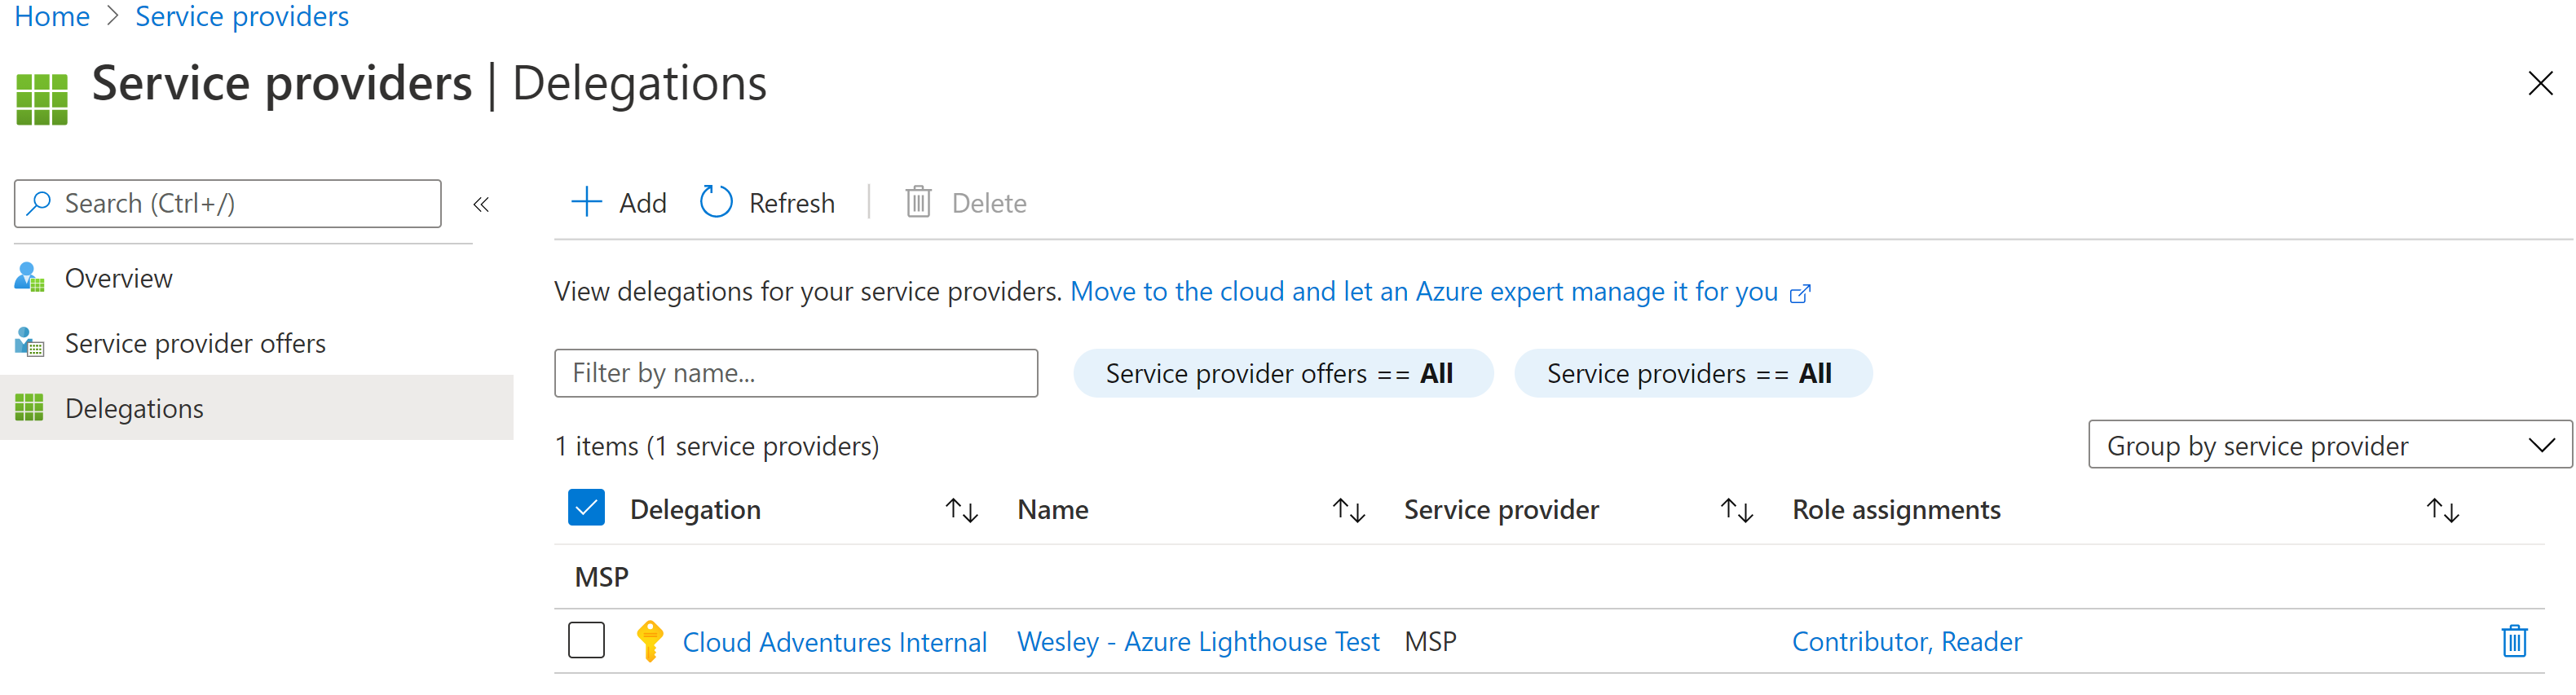The height and width of the screenshot is (695, 2576).
Task: Sort by the Role assignments column arrows
Action: 2443,510
